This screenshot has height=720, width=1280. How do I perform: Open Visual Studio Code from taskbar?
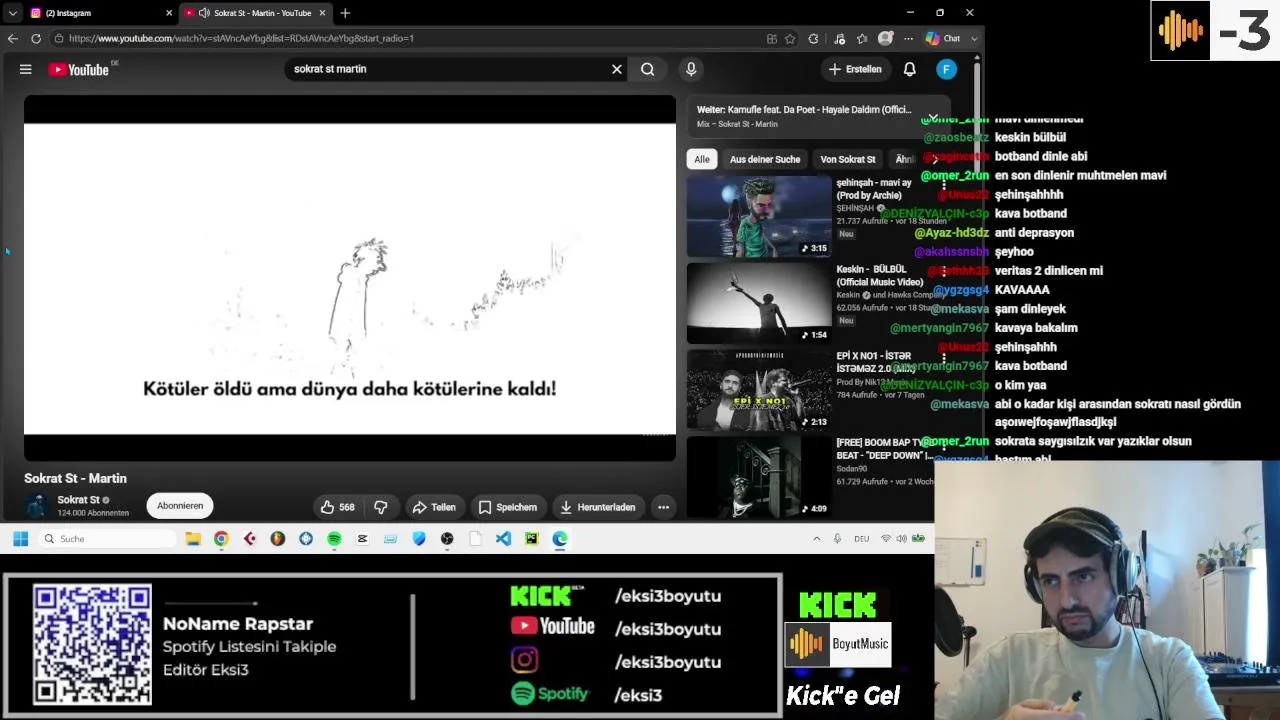pos(503,539)
